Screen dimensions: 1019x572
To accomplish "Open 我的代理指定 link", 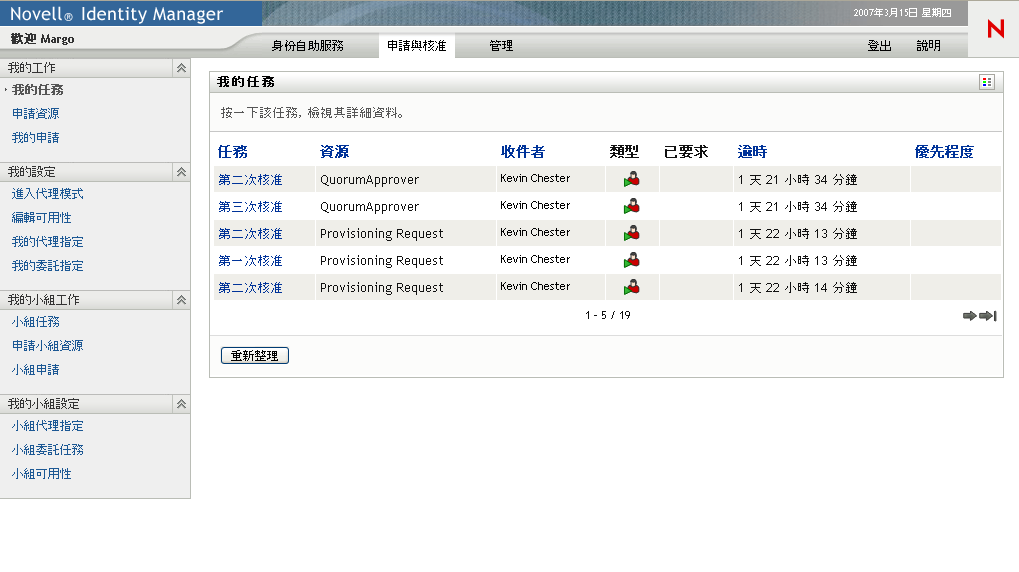I will point(47,242).
